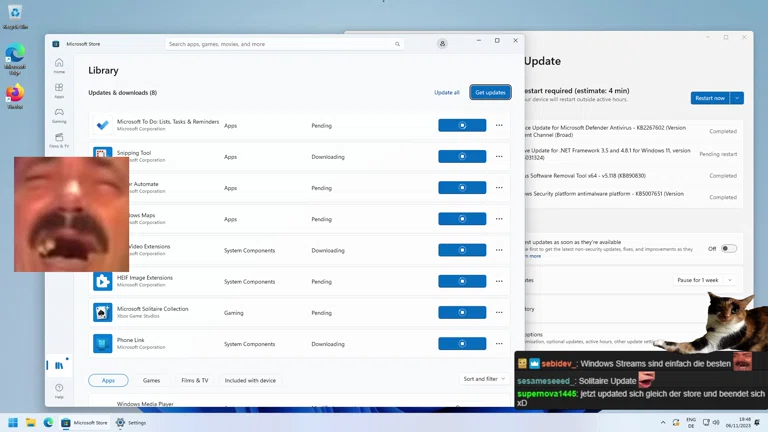The width and height of the screenshot is (768, 432).
Task: Open the Library sidebar icon
Action: tap(59, 365)
